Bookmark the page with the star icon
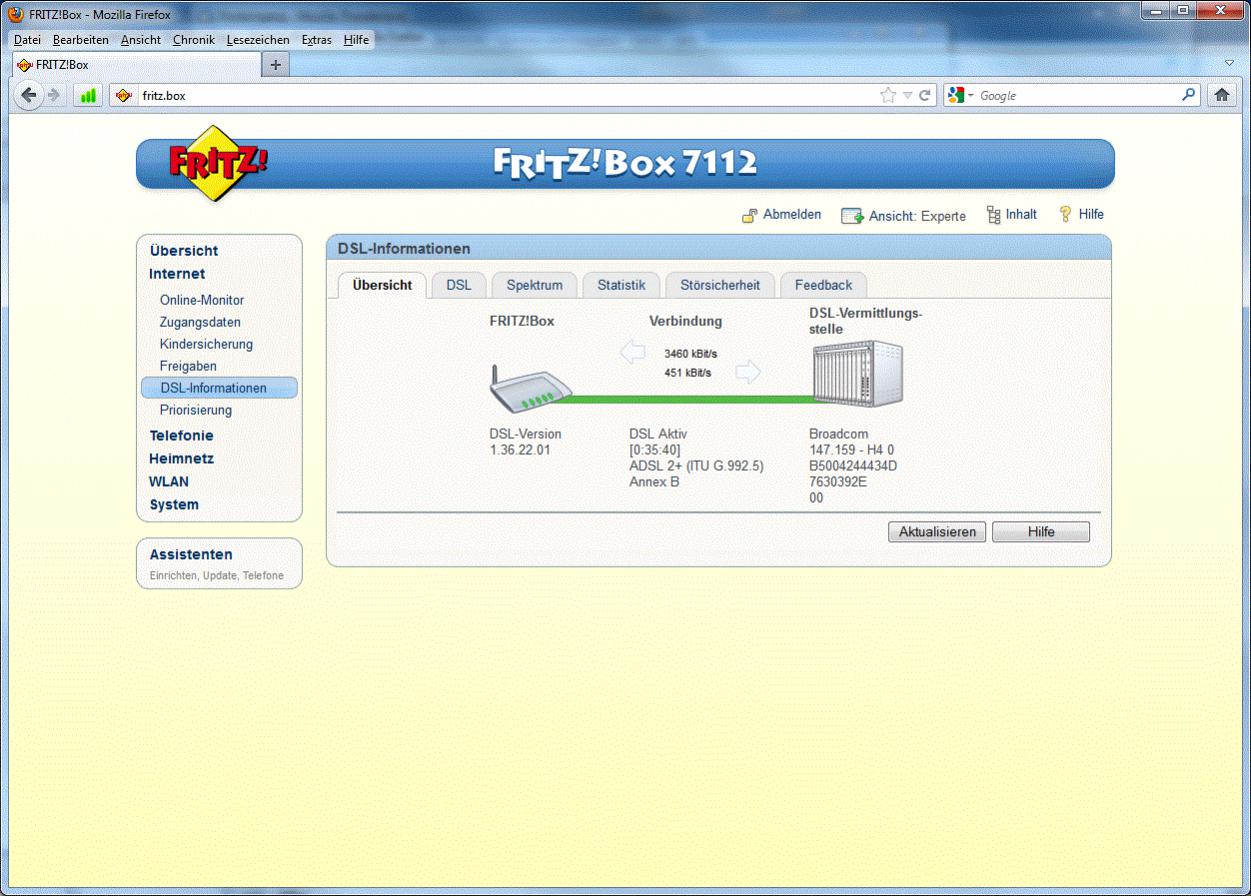This screenshot has height=896, width=1251. click(888, 96)
